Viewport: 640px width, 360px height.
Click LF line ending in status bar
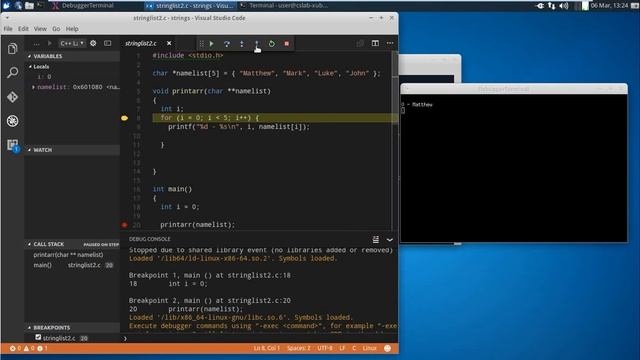pyautogui.click(x=342, y=348)
